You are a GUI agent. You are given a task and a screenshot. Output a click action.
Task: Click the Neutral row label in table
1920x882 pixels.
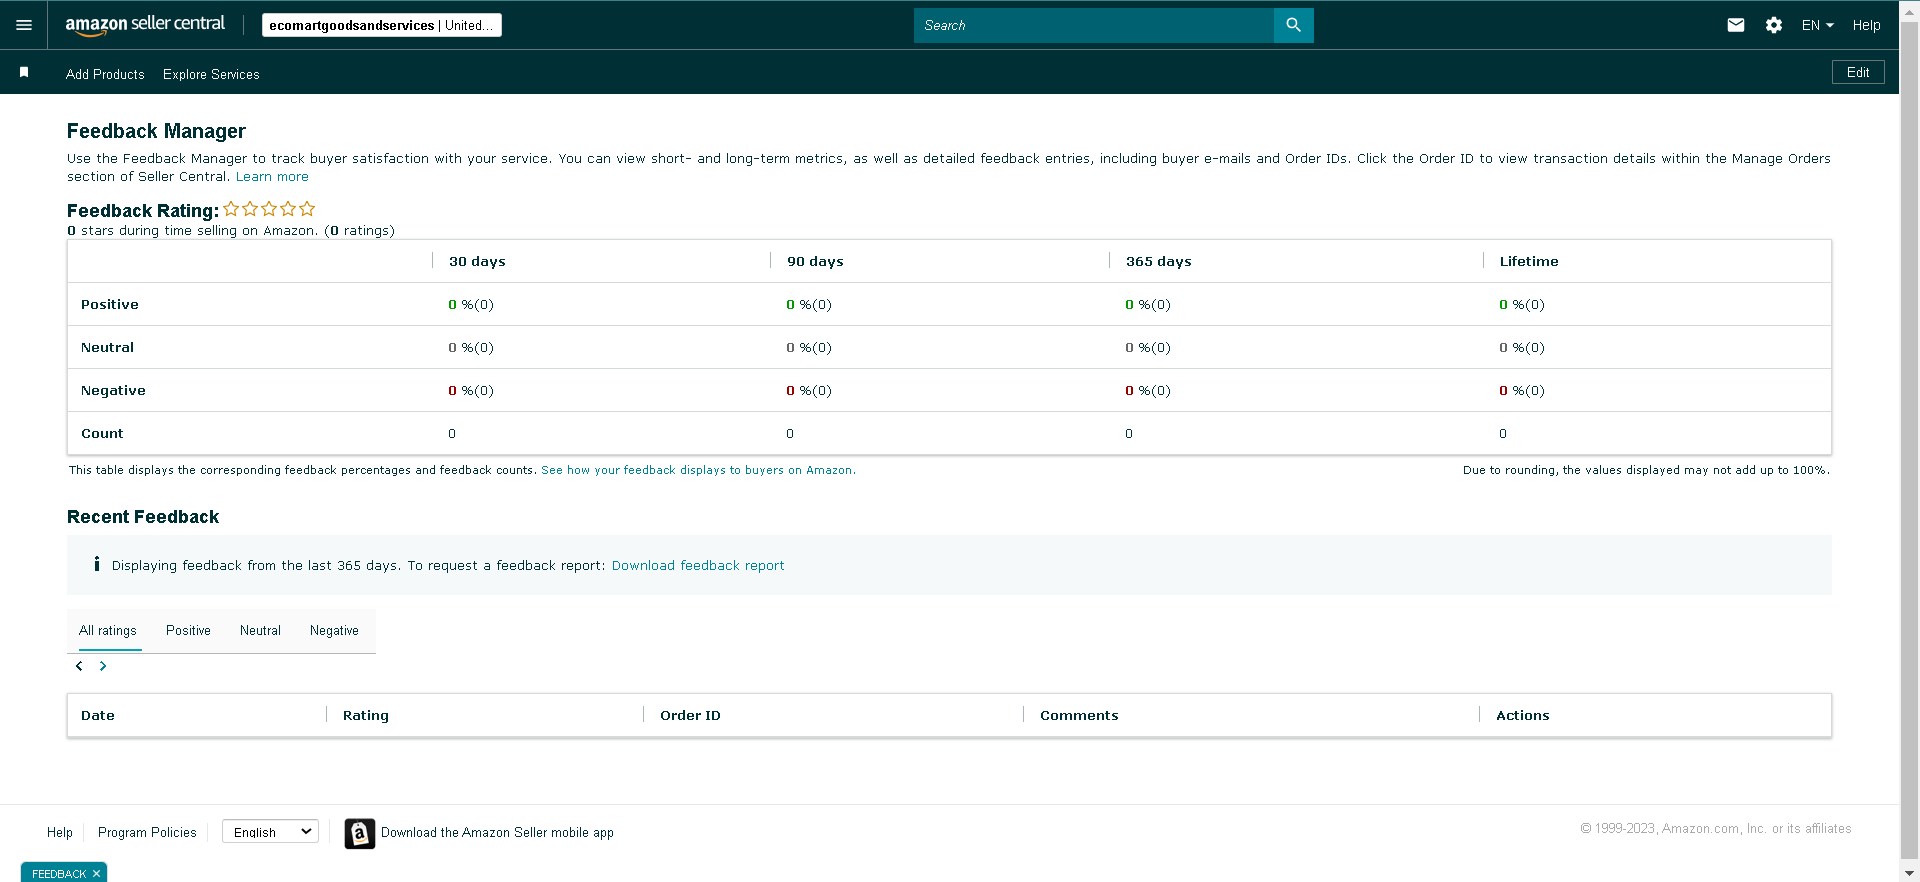[107, 347]
